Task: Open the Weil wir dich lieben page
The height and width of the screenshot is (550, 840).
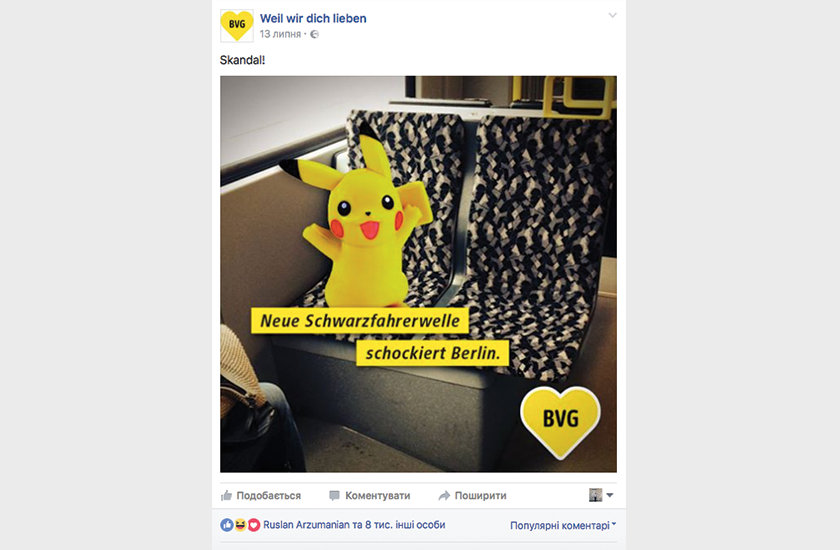Action: [x=313, y=19]
